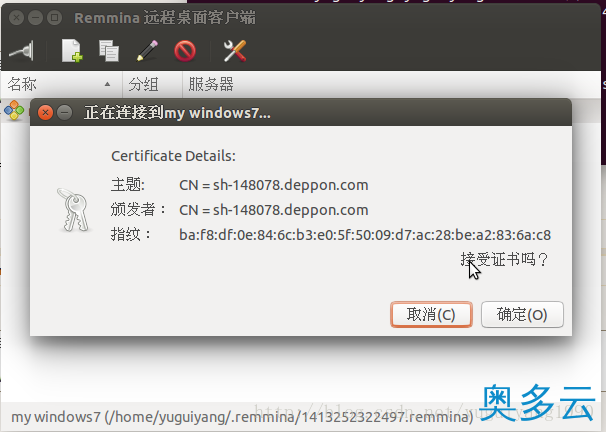Click the fingerprint value ba:f8:df:0e...
606x432 pixels.
pyautogui.click(x=365, y=235)
